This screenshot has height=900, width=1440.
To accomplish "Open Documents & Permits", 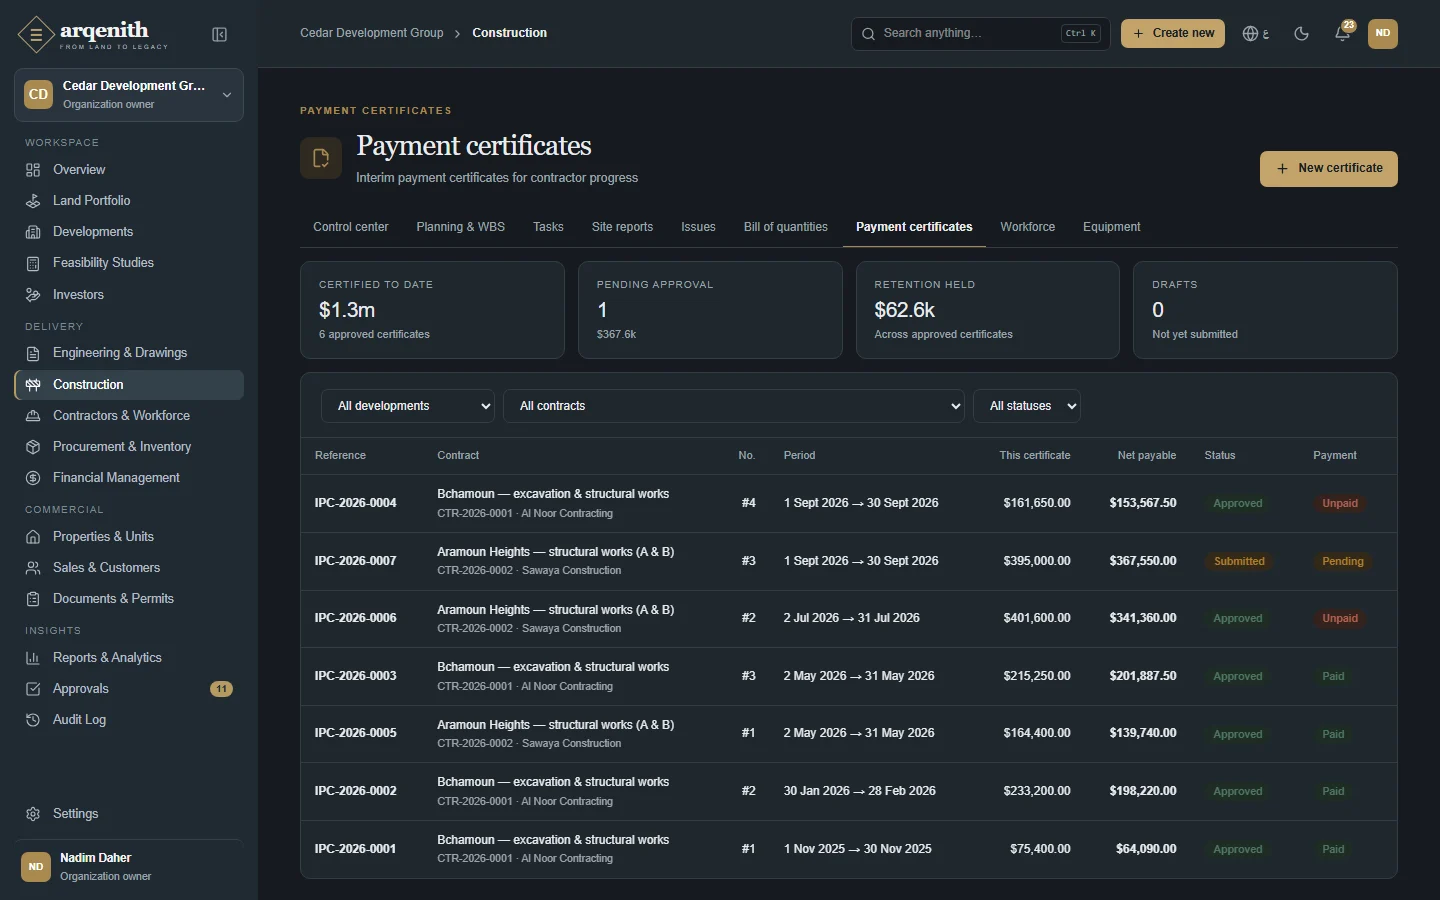I will [x=129, y=599].
